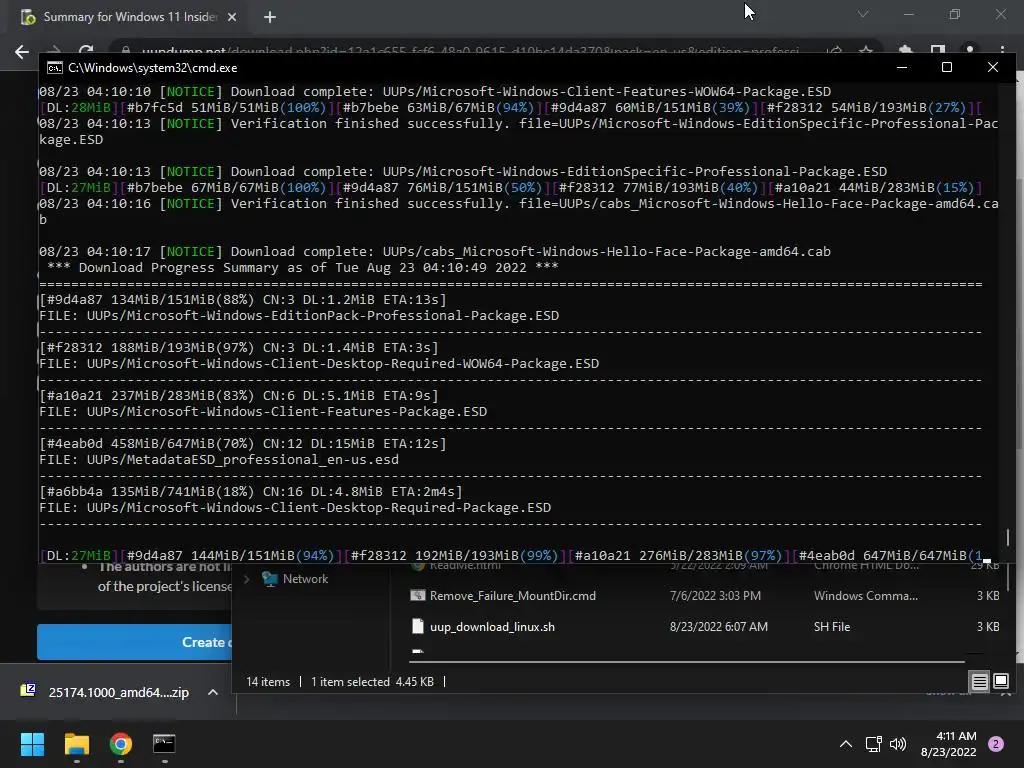Click the uup_download_linux.sh file icon
The height and width of the screenshot is (768, 1024).
click(x=418, y=627)
